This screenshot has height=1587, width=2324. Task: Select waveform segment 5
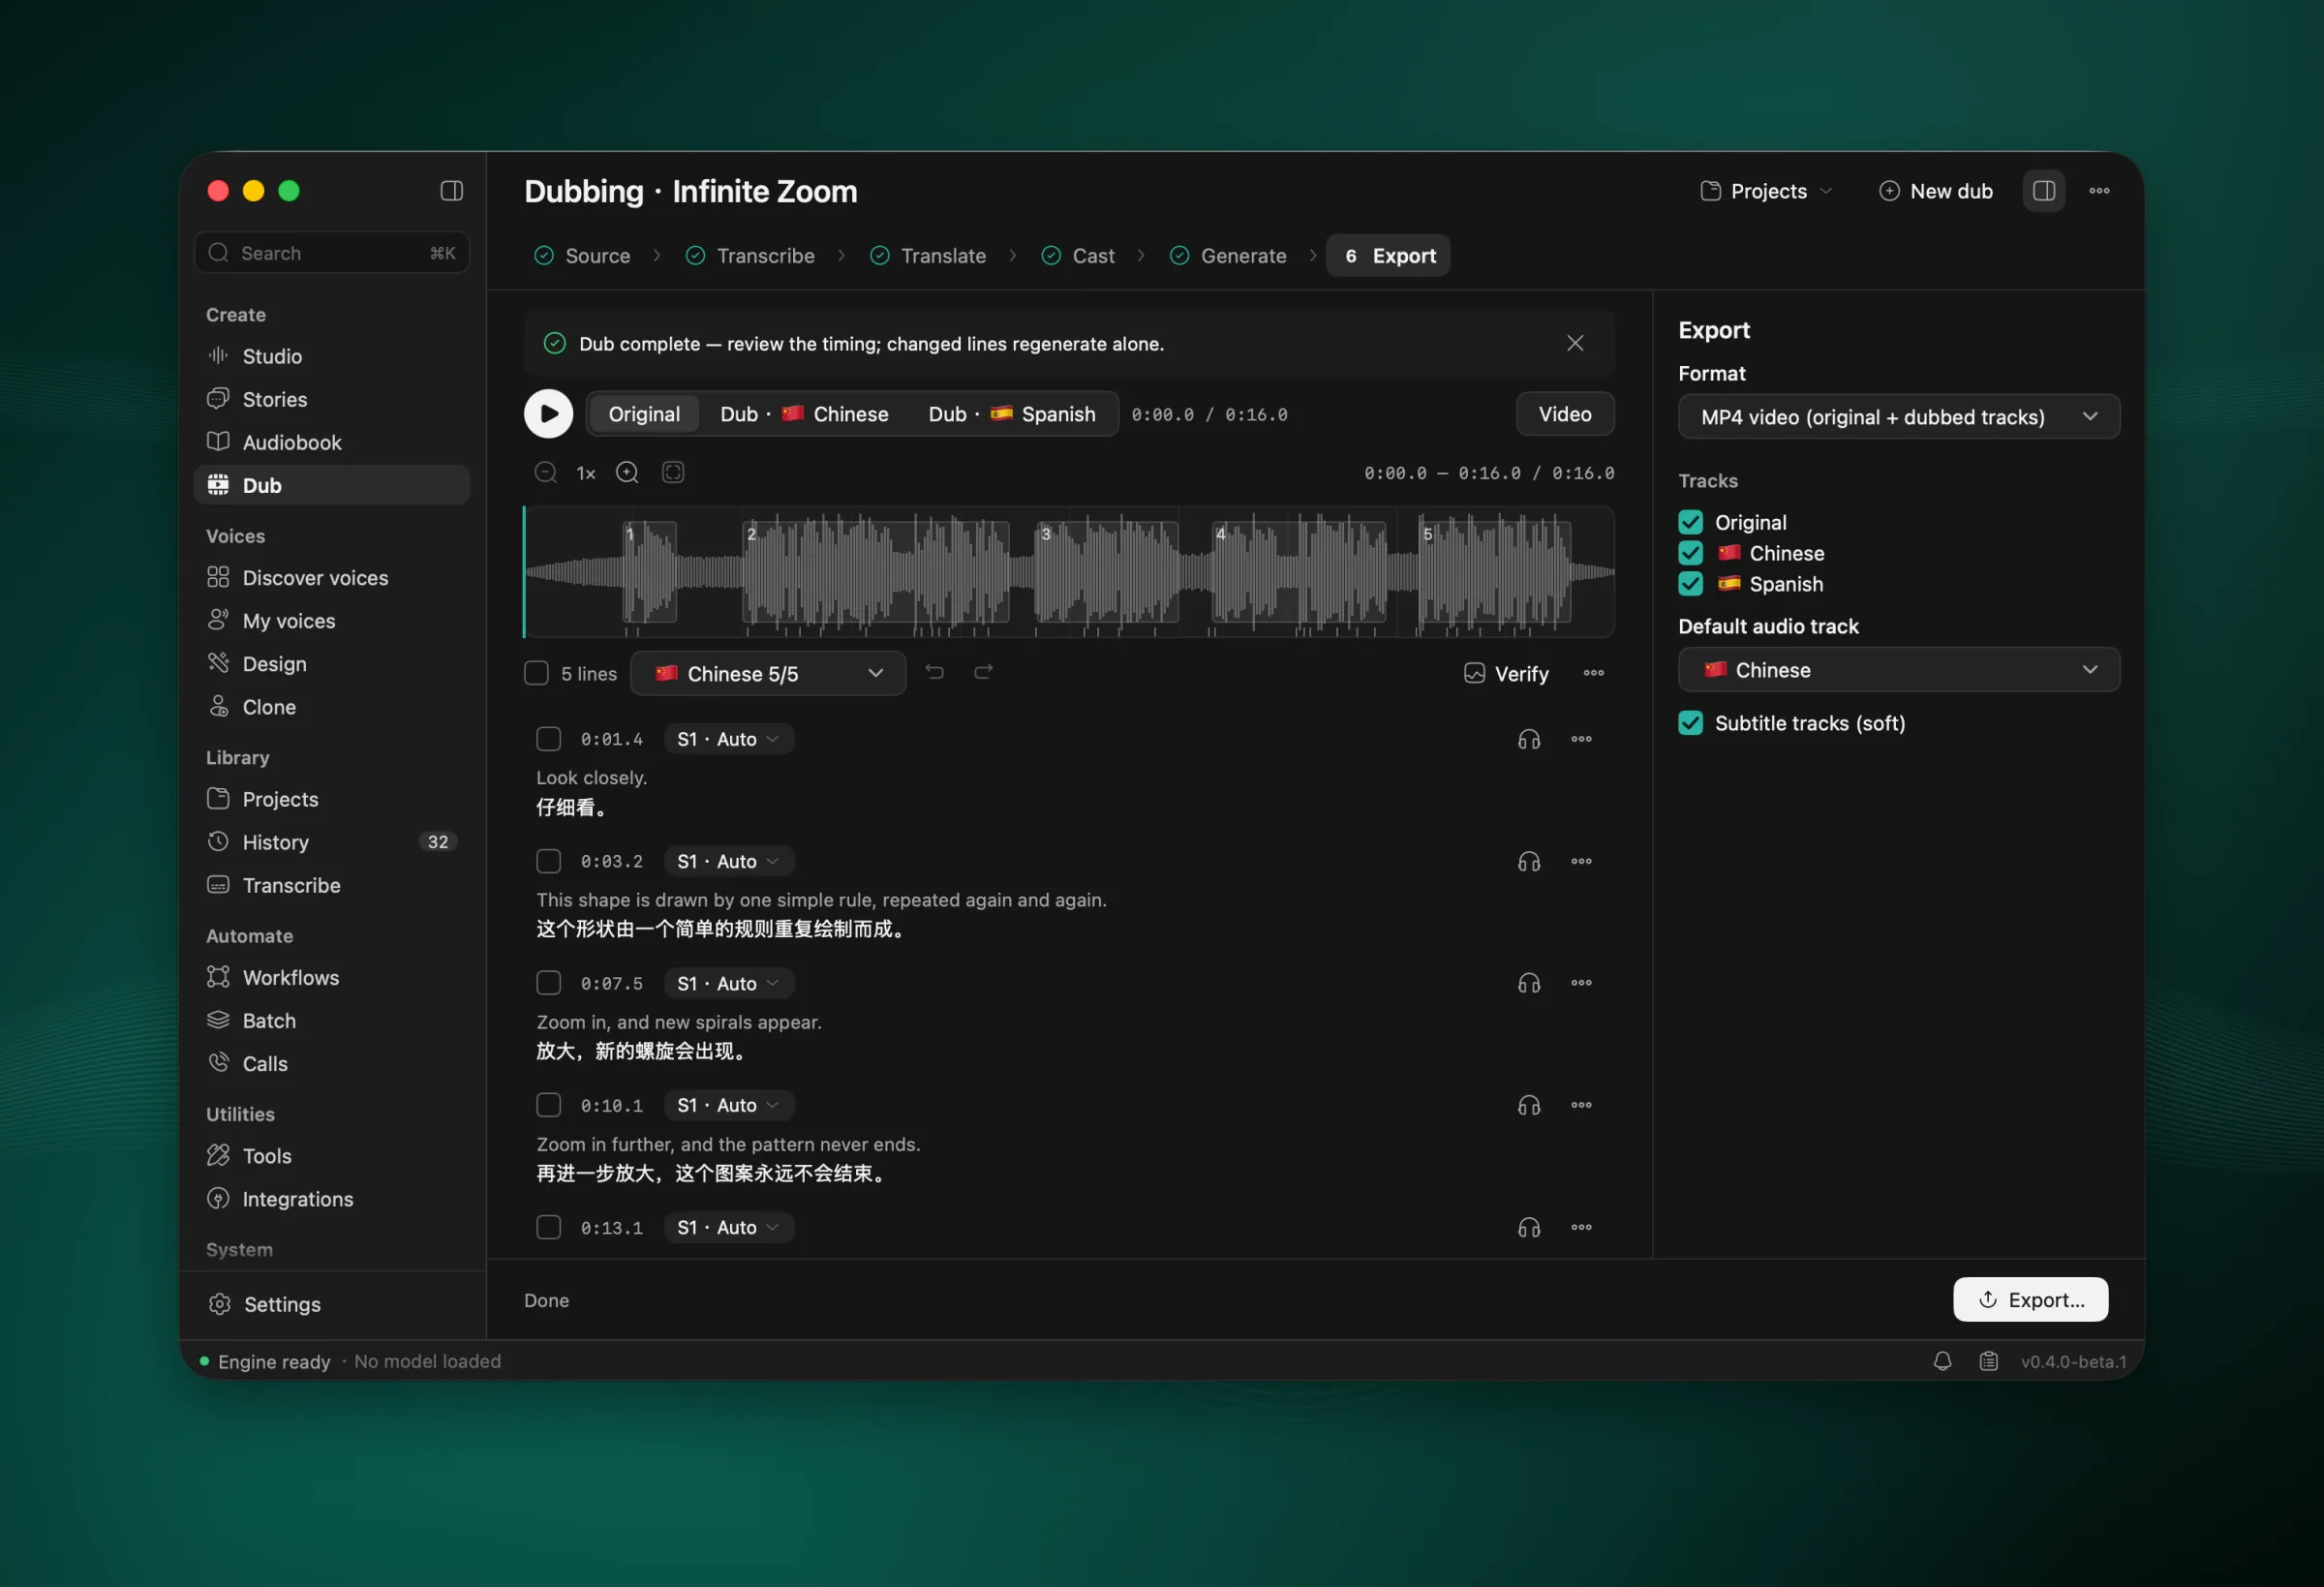click(x=1494, y=572)
